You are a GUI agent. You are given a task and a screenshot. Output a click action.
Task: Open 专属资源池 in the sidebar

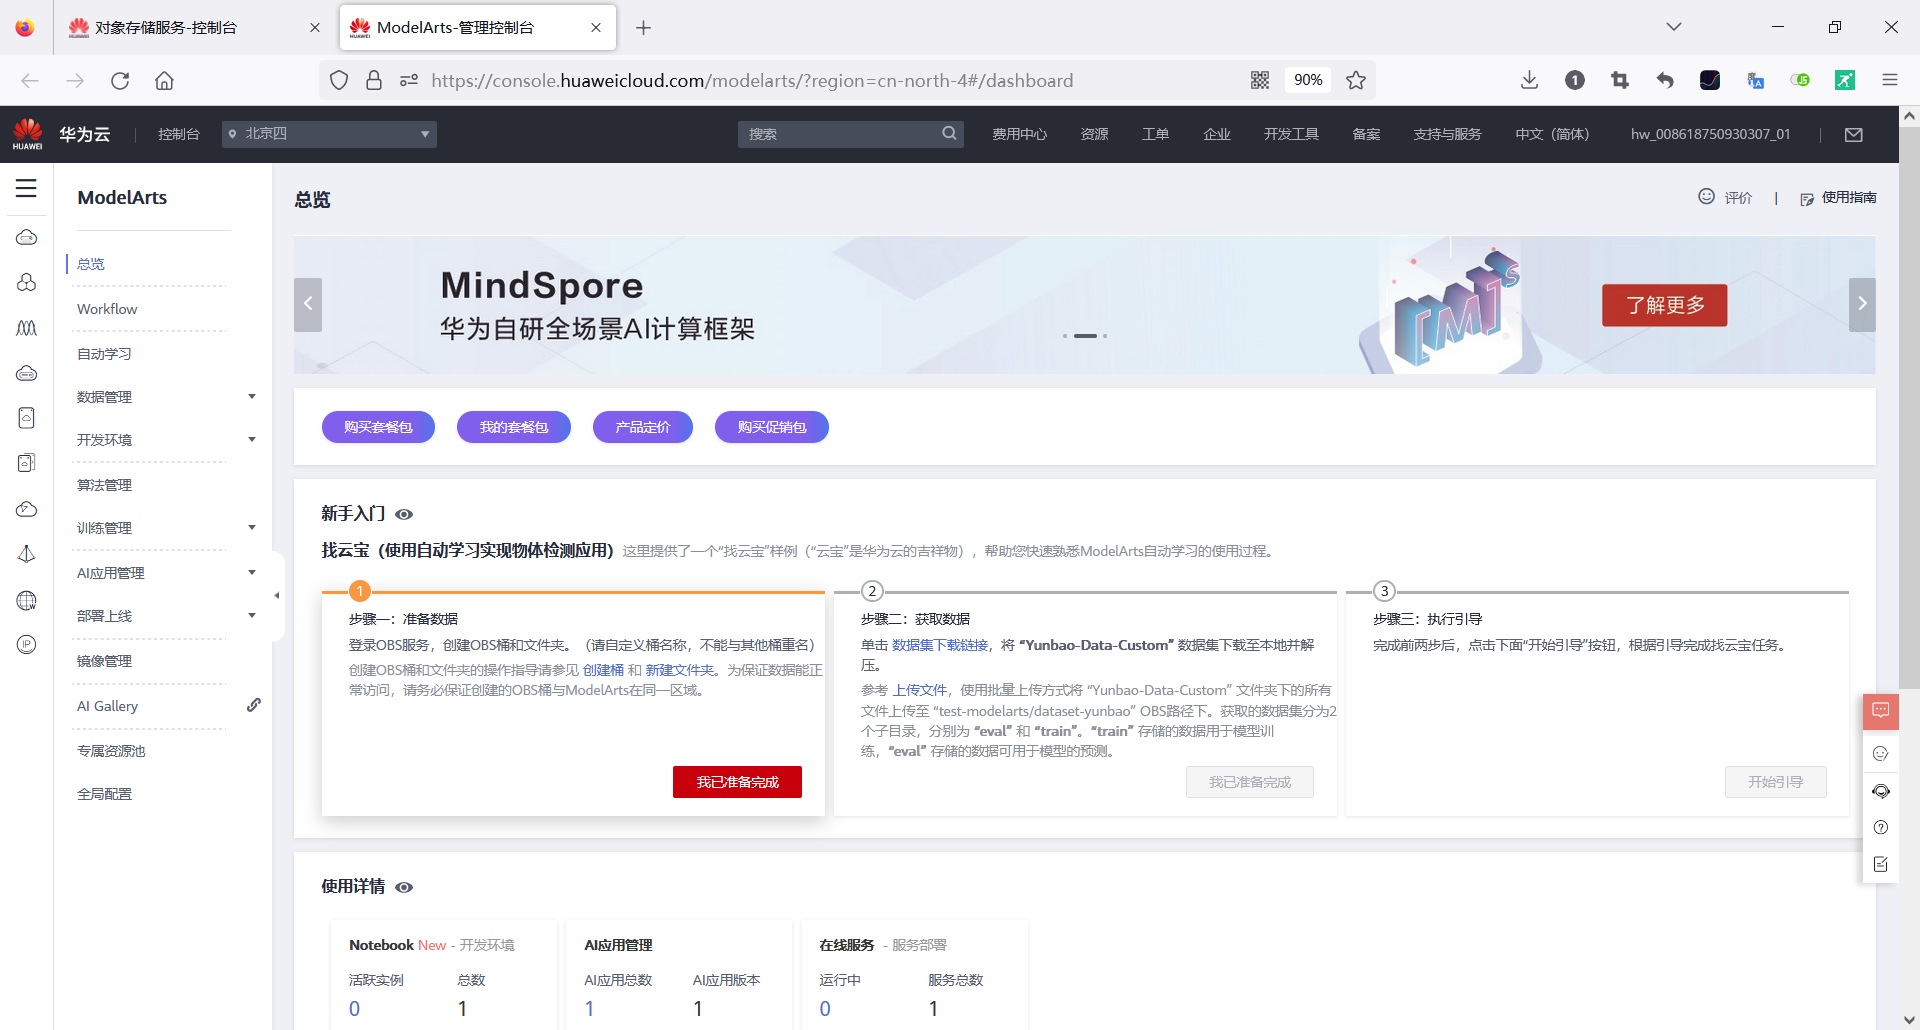111,751
